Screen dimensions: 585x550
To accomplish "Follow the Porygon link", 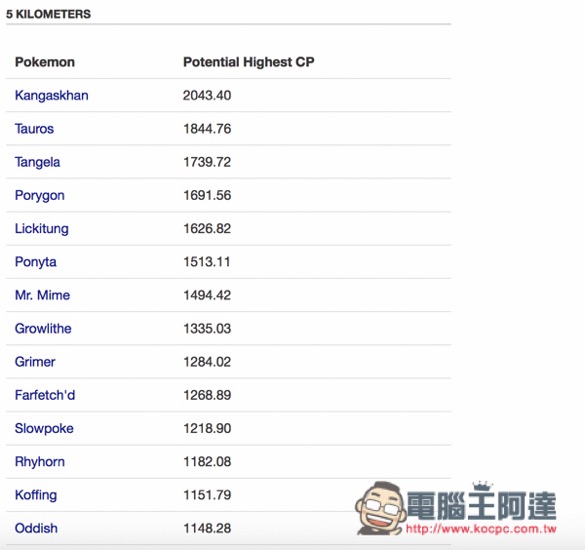I will (x=40, y=196).
